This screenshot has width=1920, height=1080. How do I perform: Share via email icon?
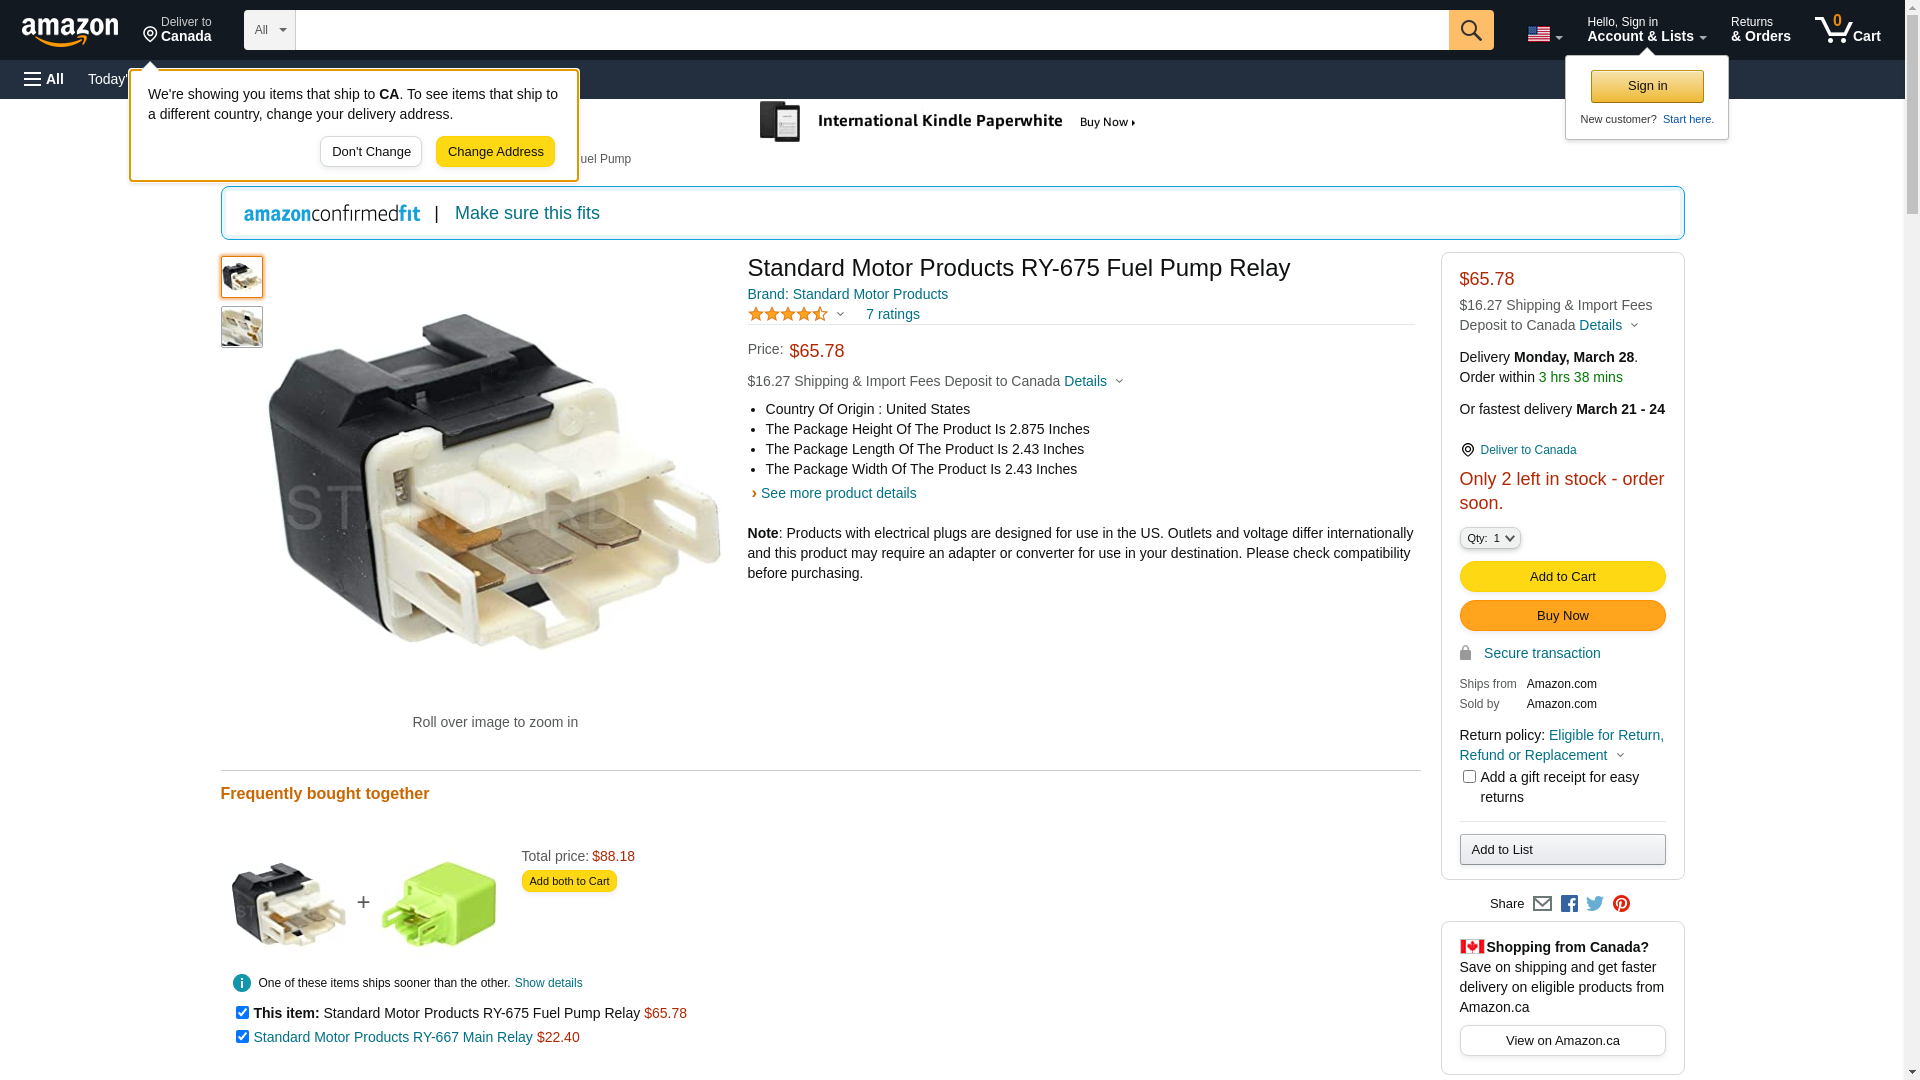point(1542,904)
